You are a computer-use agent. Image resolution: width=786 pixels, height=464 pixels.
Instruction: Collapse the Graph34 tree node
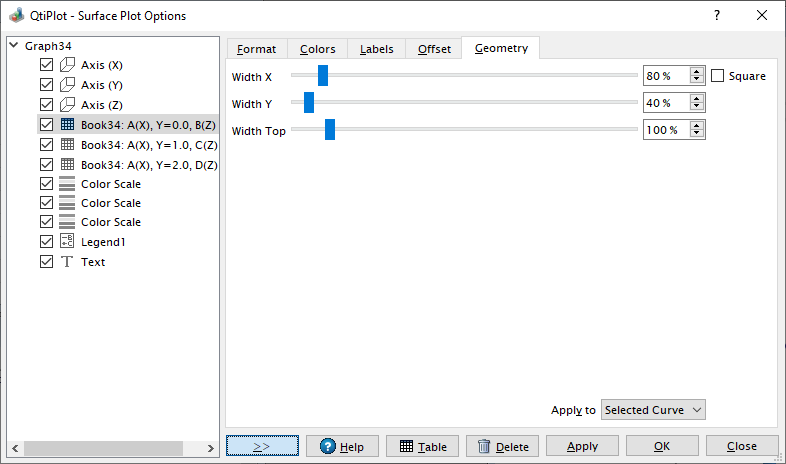pyautogui.click(x=13, y=46)
